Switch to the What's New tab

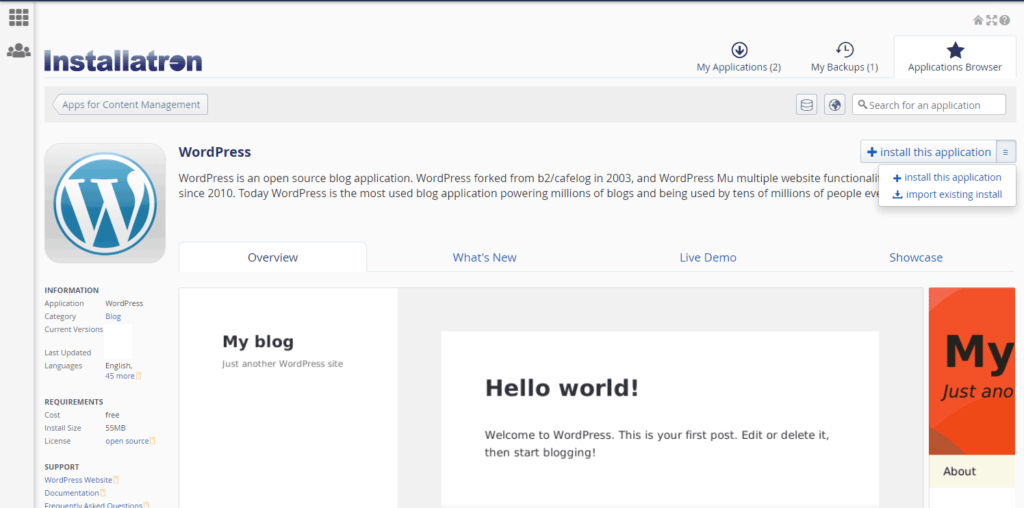(x=484, y=258)
